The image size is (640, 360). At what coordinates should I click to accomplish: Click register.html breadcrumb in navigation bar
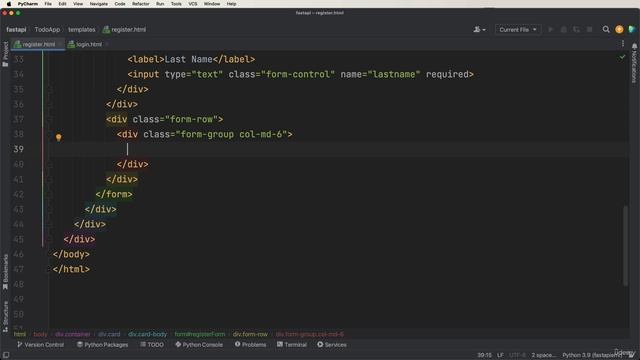[124, 29]
